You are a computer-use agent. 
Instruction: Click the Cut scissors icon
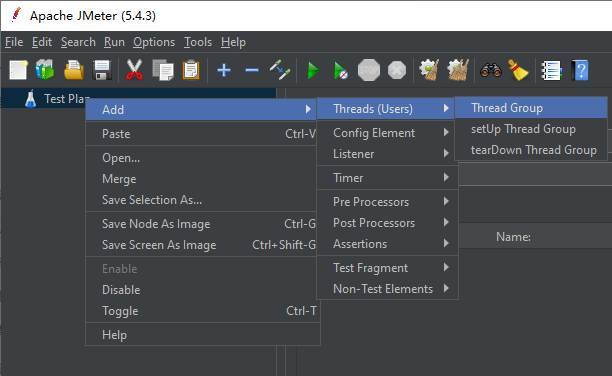134,70
